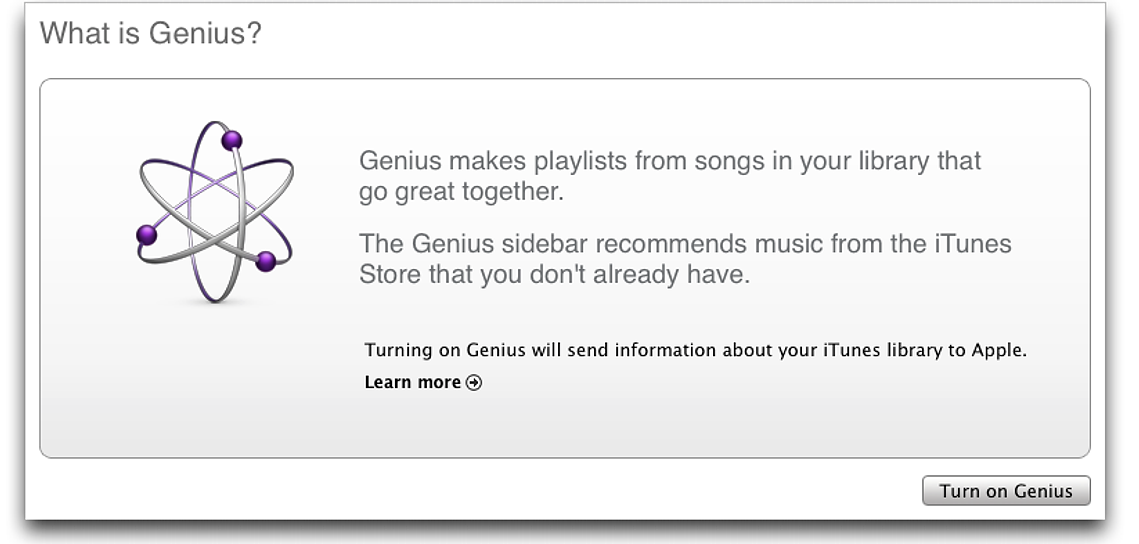Click the circled arrow beside Learn more
This screenshot has height=544, width=1139.
pyautogui.click(x=474, y=383)
